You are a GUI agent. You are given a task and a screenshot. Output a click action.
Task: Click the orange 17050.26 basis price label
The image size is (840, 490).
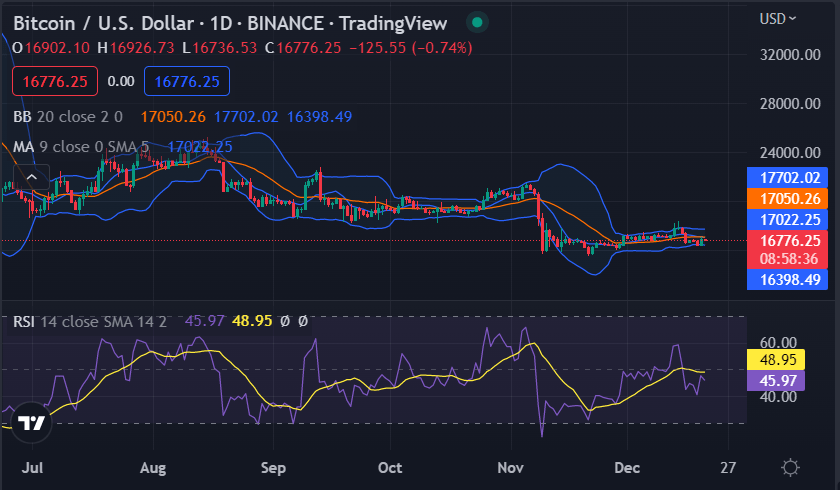[x=788, y=199]
